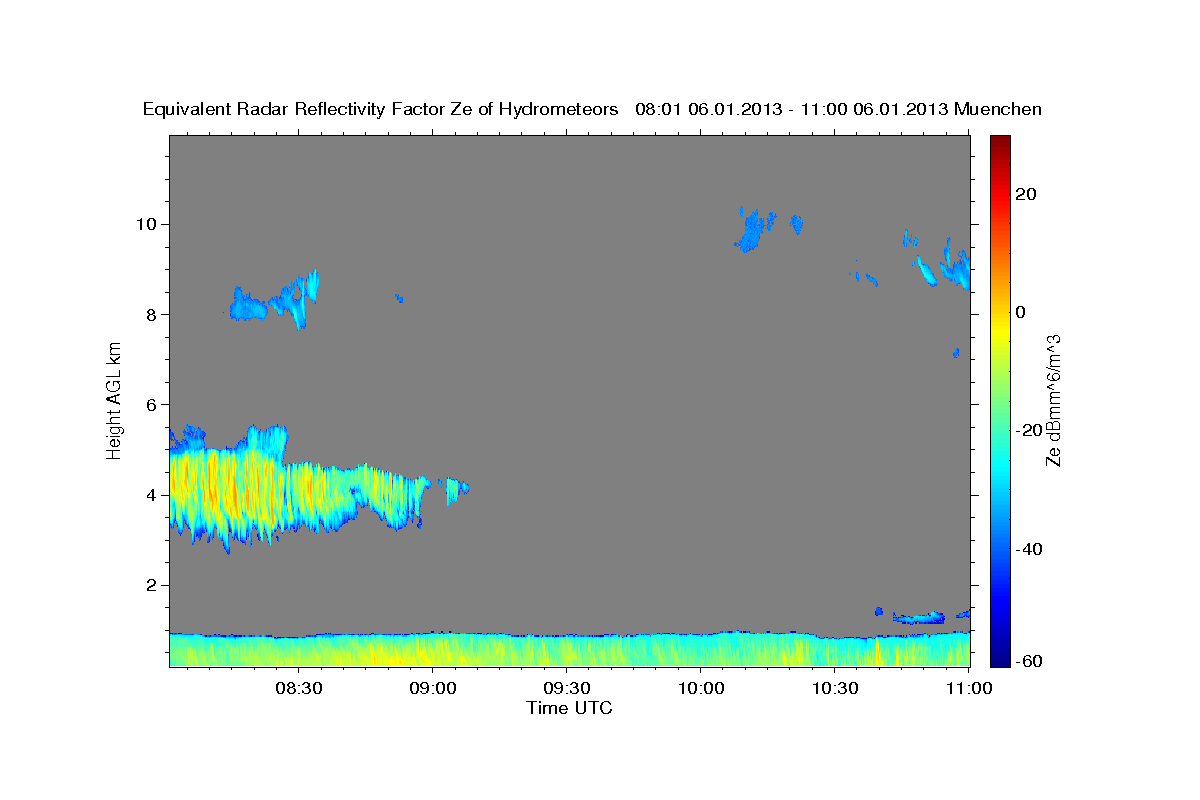Click the height tick label 4
This screenshot has width=1200, height=800.
click(154, 495)
